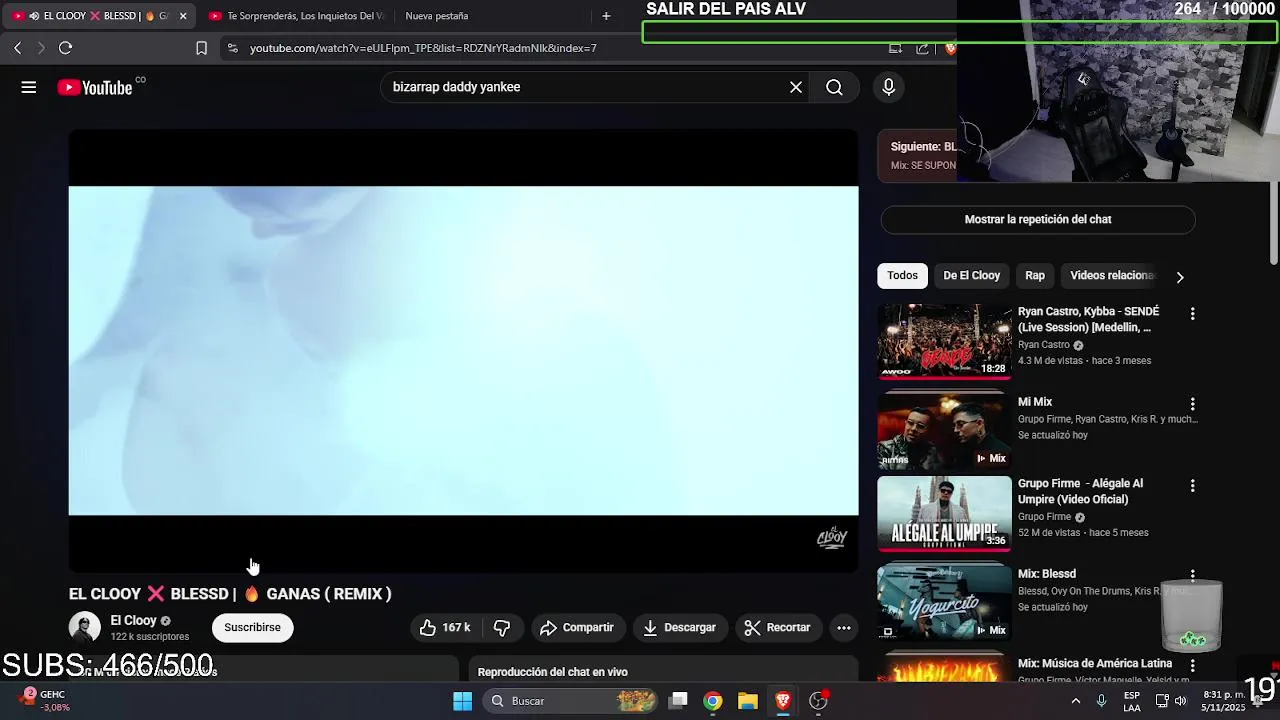Open a new browser tab
This screenshot has height=720, width=1280.
(x=606, y=16)
